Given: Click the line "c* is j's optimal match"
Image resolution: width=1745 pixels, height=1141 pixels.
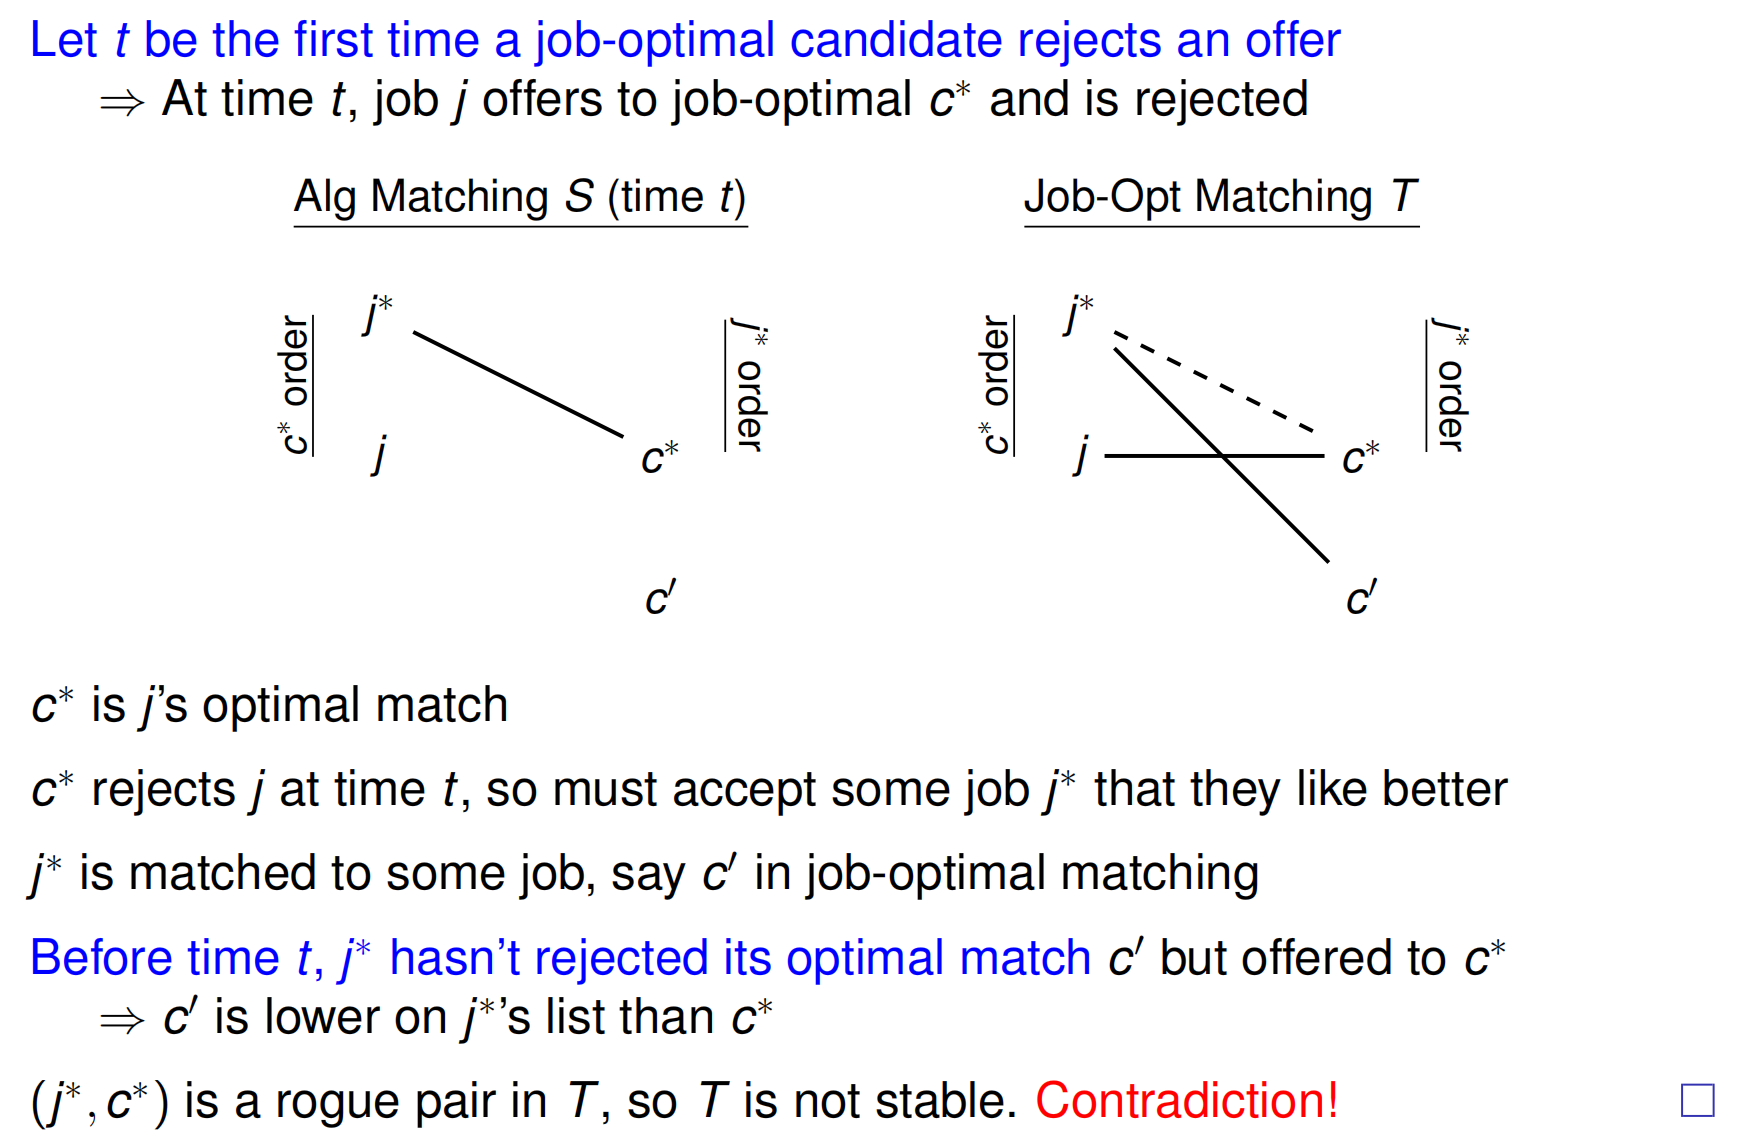Looking at the screenshot, I should coord(270,705).
